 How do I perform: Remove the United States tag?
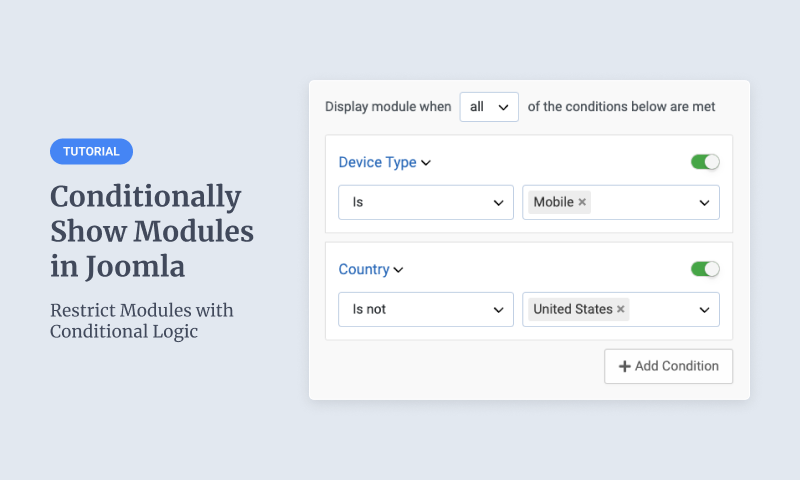(x=620, y=309)
